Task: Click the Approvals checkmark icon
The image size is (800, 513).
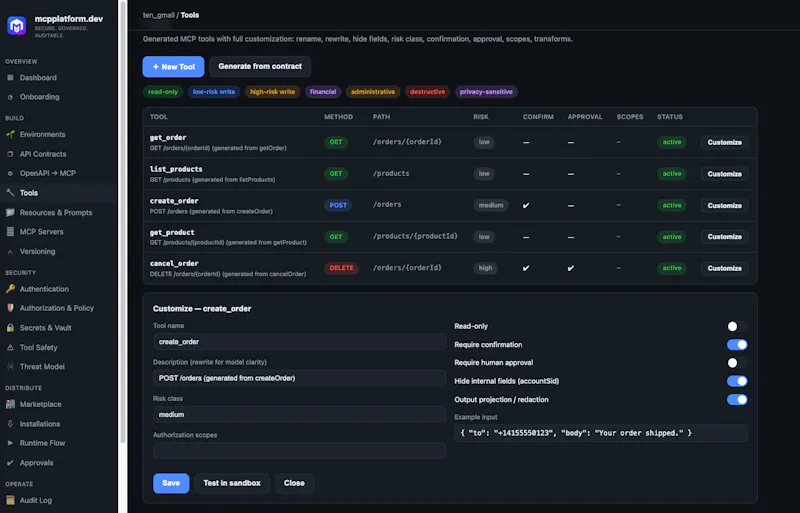Action: [10, 463]
